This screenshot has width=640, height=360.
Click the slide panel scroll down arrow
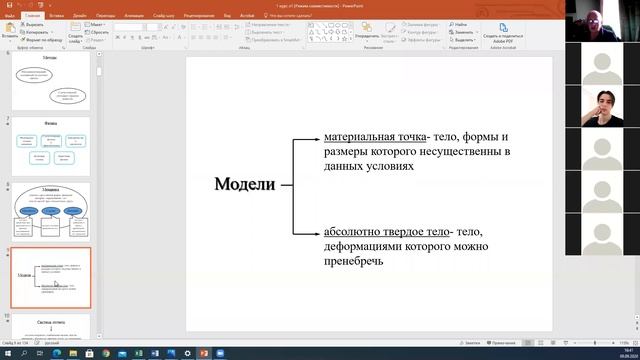point(99,336)
